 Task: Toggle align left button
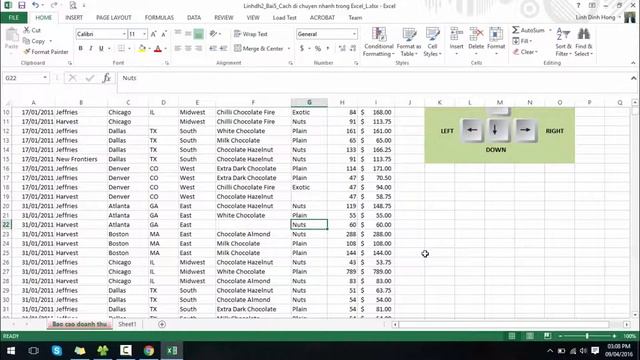(178, 49)
